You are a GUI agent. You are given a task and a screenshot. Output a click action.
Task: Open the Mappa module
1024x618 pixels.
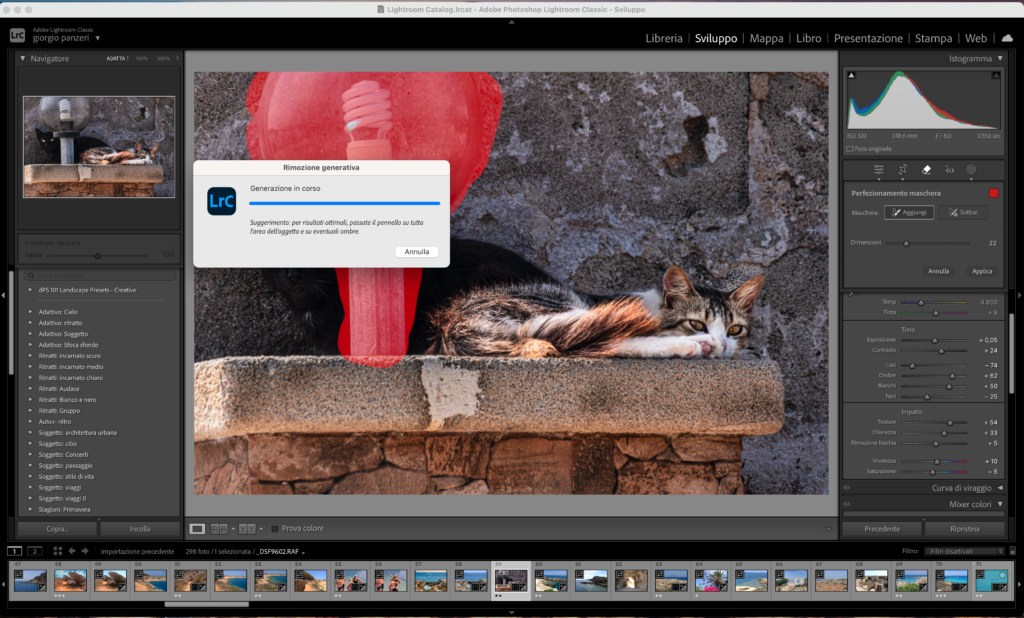[x=766, y=38]
